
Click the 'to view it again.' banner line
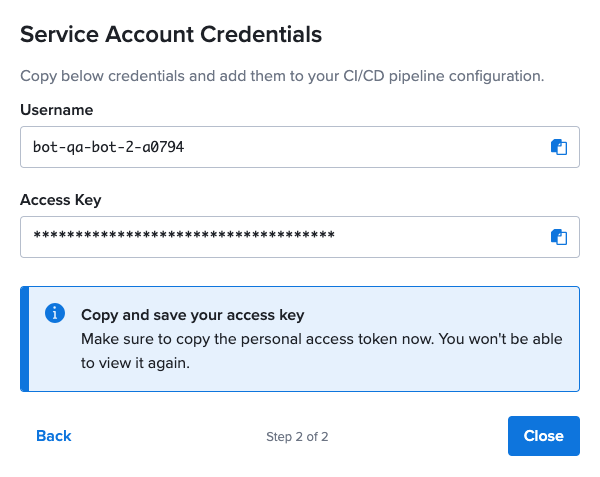point(135,364)
